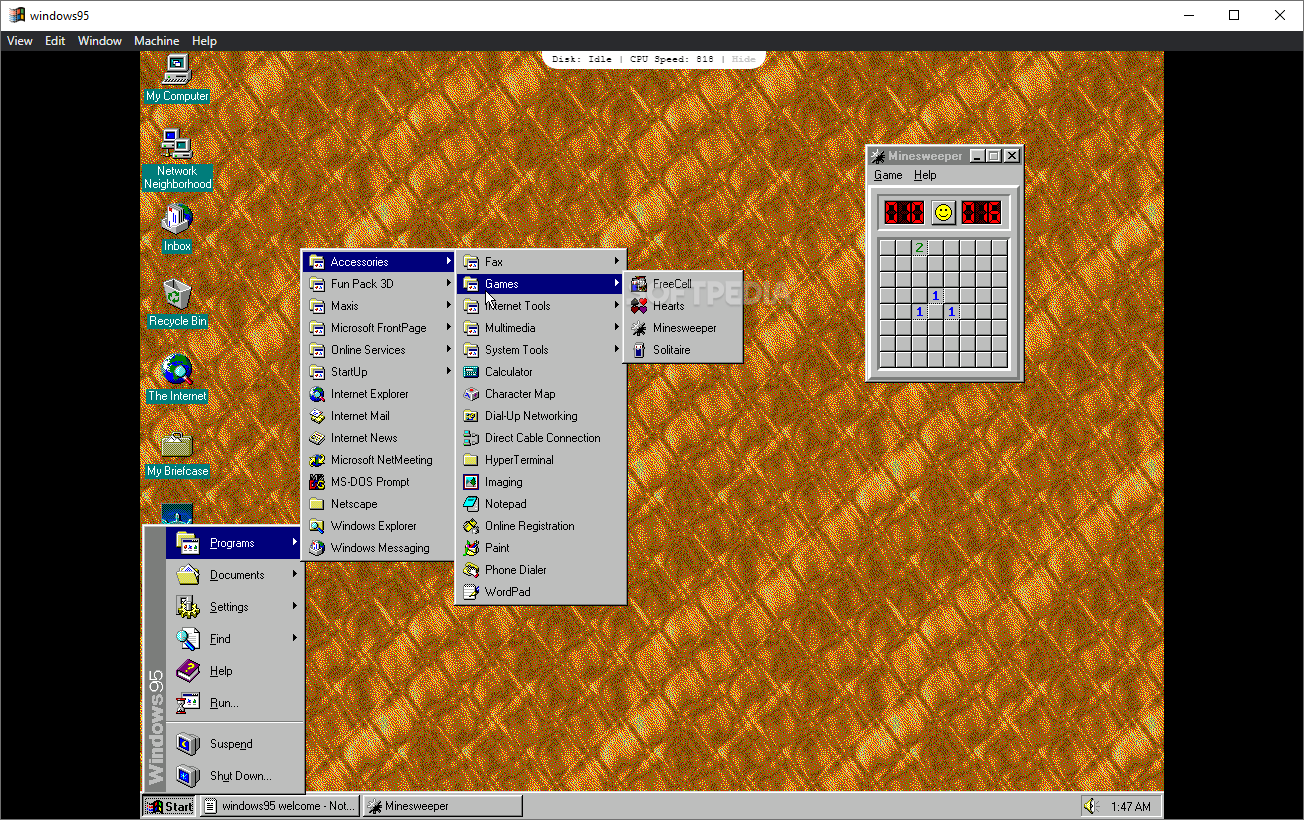Screen dimensions: 1304x820
Task: Open Internet Explorer from Programs menu
Action: 379,394
